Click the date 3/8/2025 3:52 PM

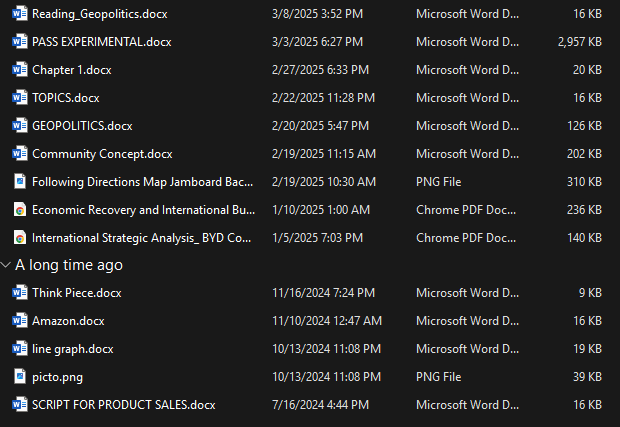(x=318, y=14)
